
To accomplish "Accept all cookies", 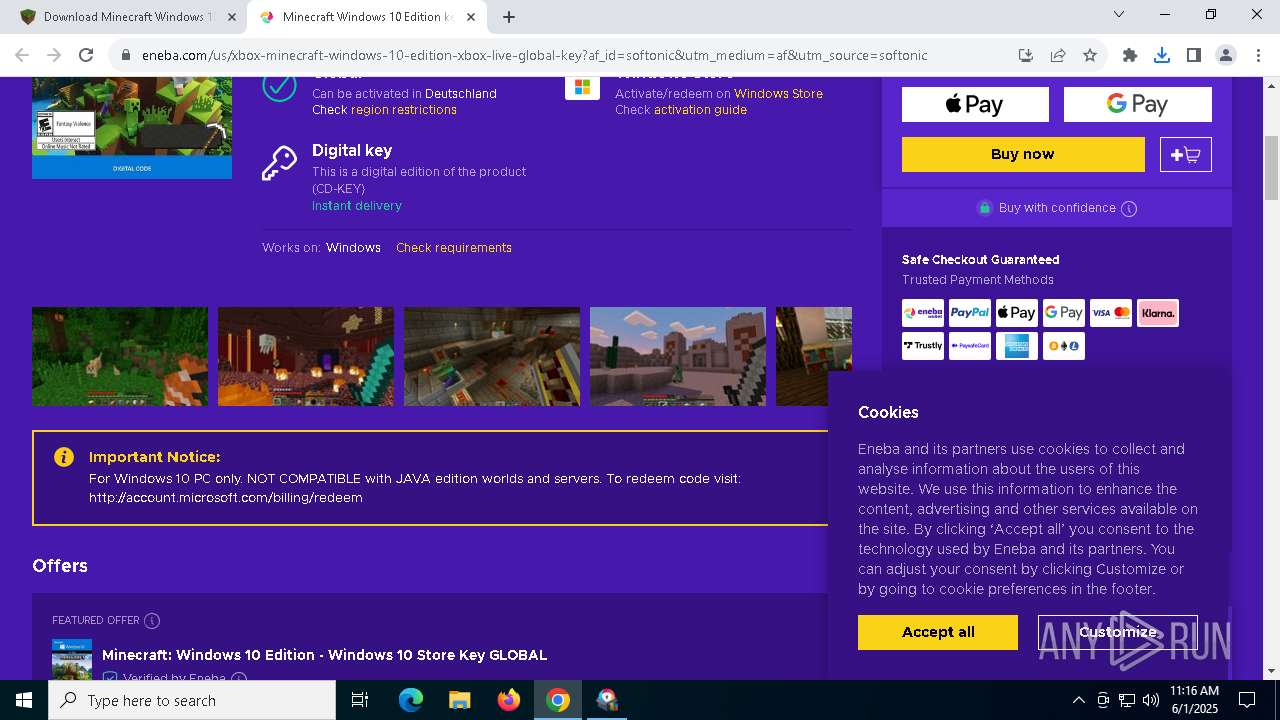I will (x=938, y=632).
